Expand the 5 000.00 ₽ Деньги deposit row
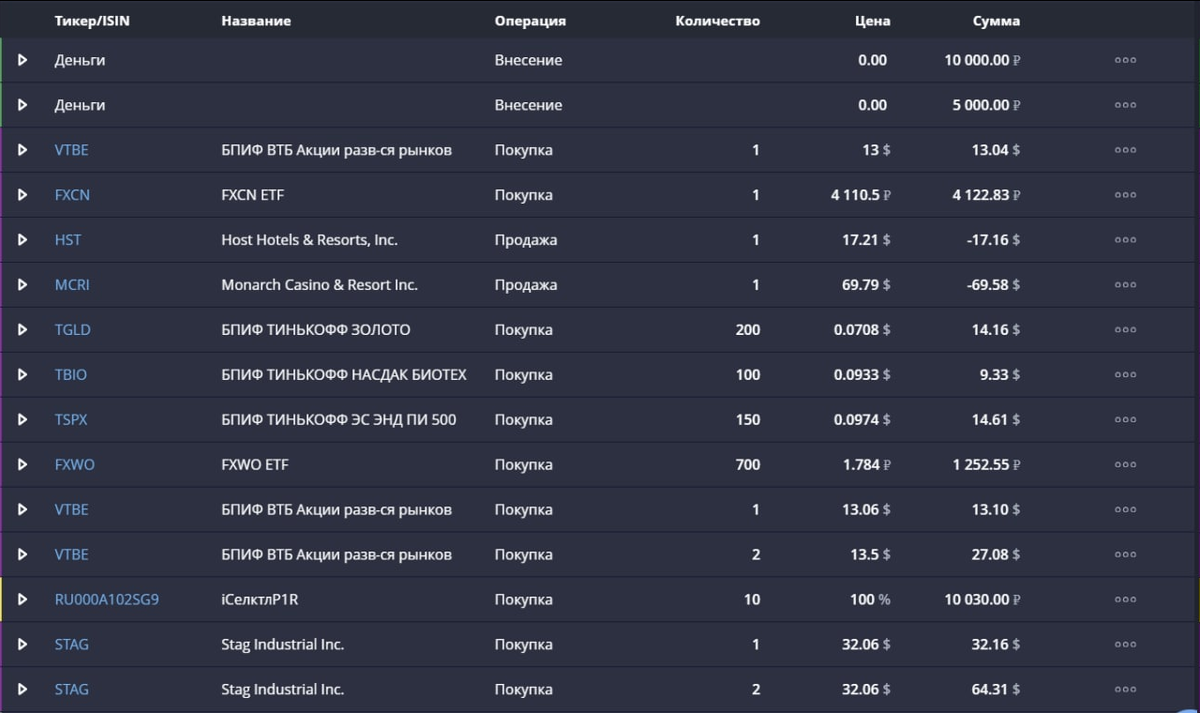The height and width of the screenshot is (713, 1200). [23, 105]
